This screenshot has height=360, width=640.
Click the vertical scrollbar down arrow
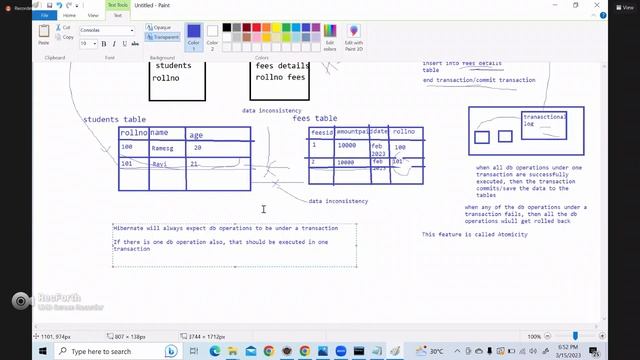[x=604, y=319]
